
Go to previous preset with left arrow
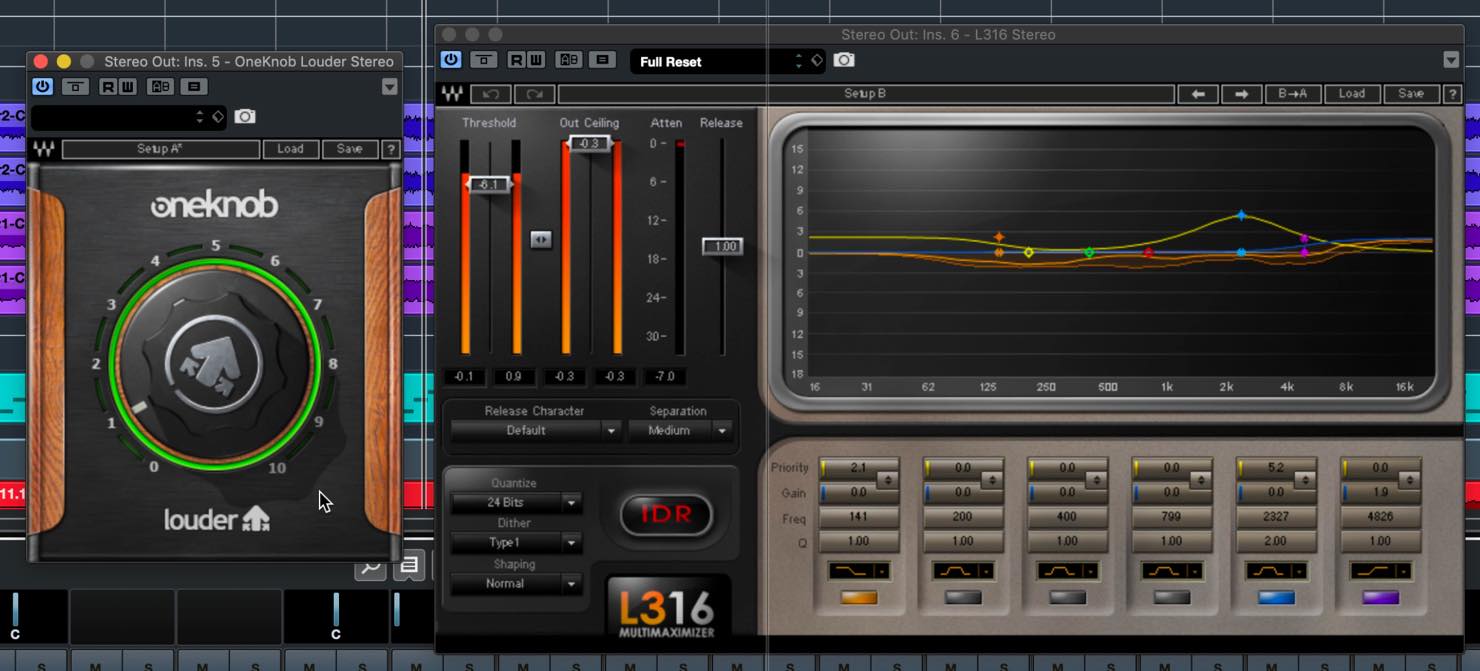click(1198, 94)
